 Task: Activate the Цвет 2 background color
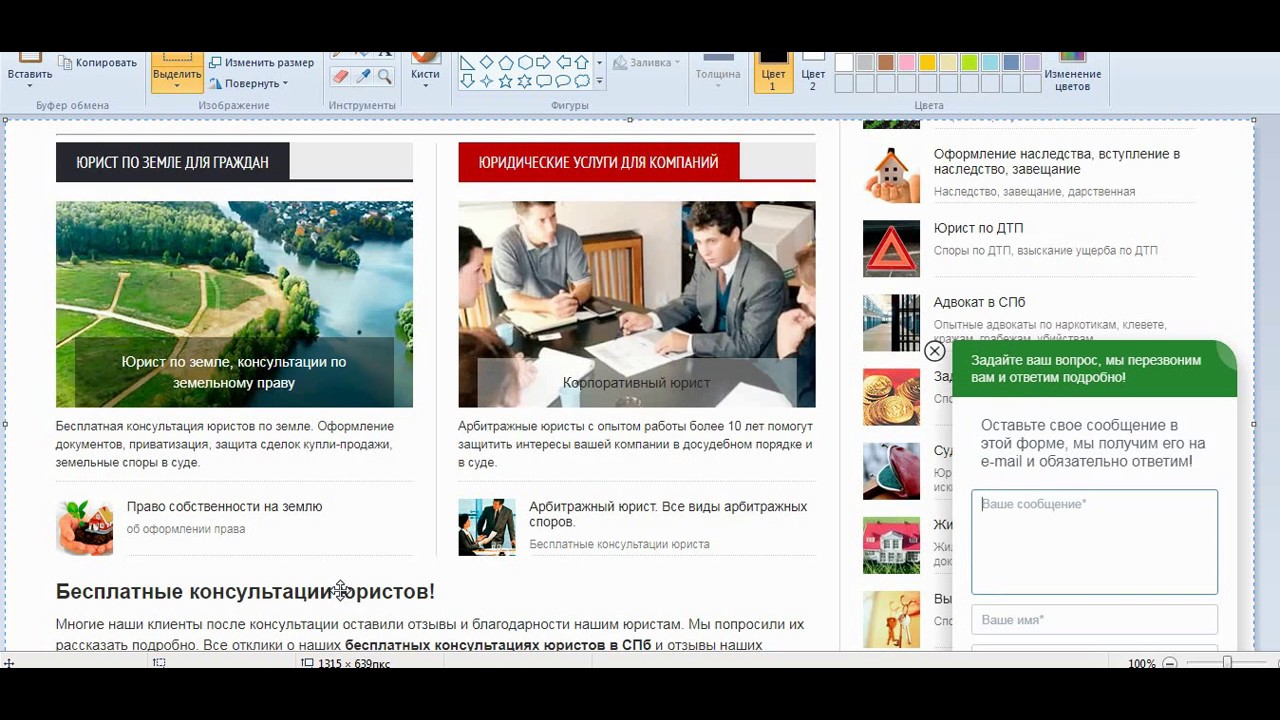813,72
